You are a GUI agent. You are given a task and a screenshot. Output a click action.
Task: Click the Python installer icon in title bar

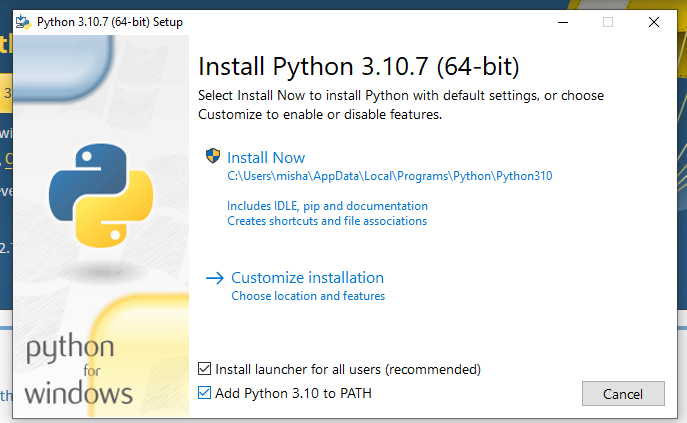[x=23, y=22]
